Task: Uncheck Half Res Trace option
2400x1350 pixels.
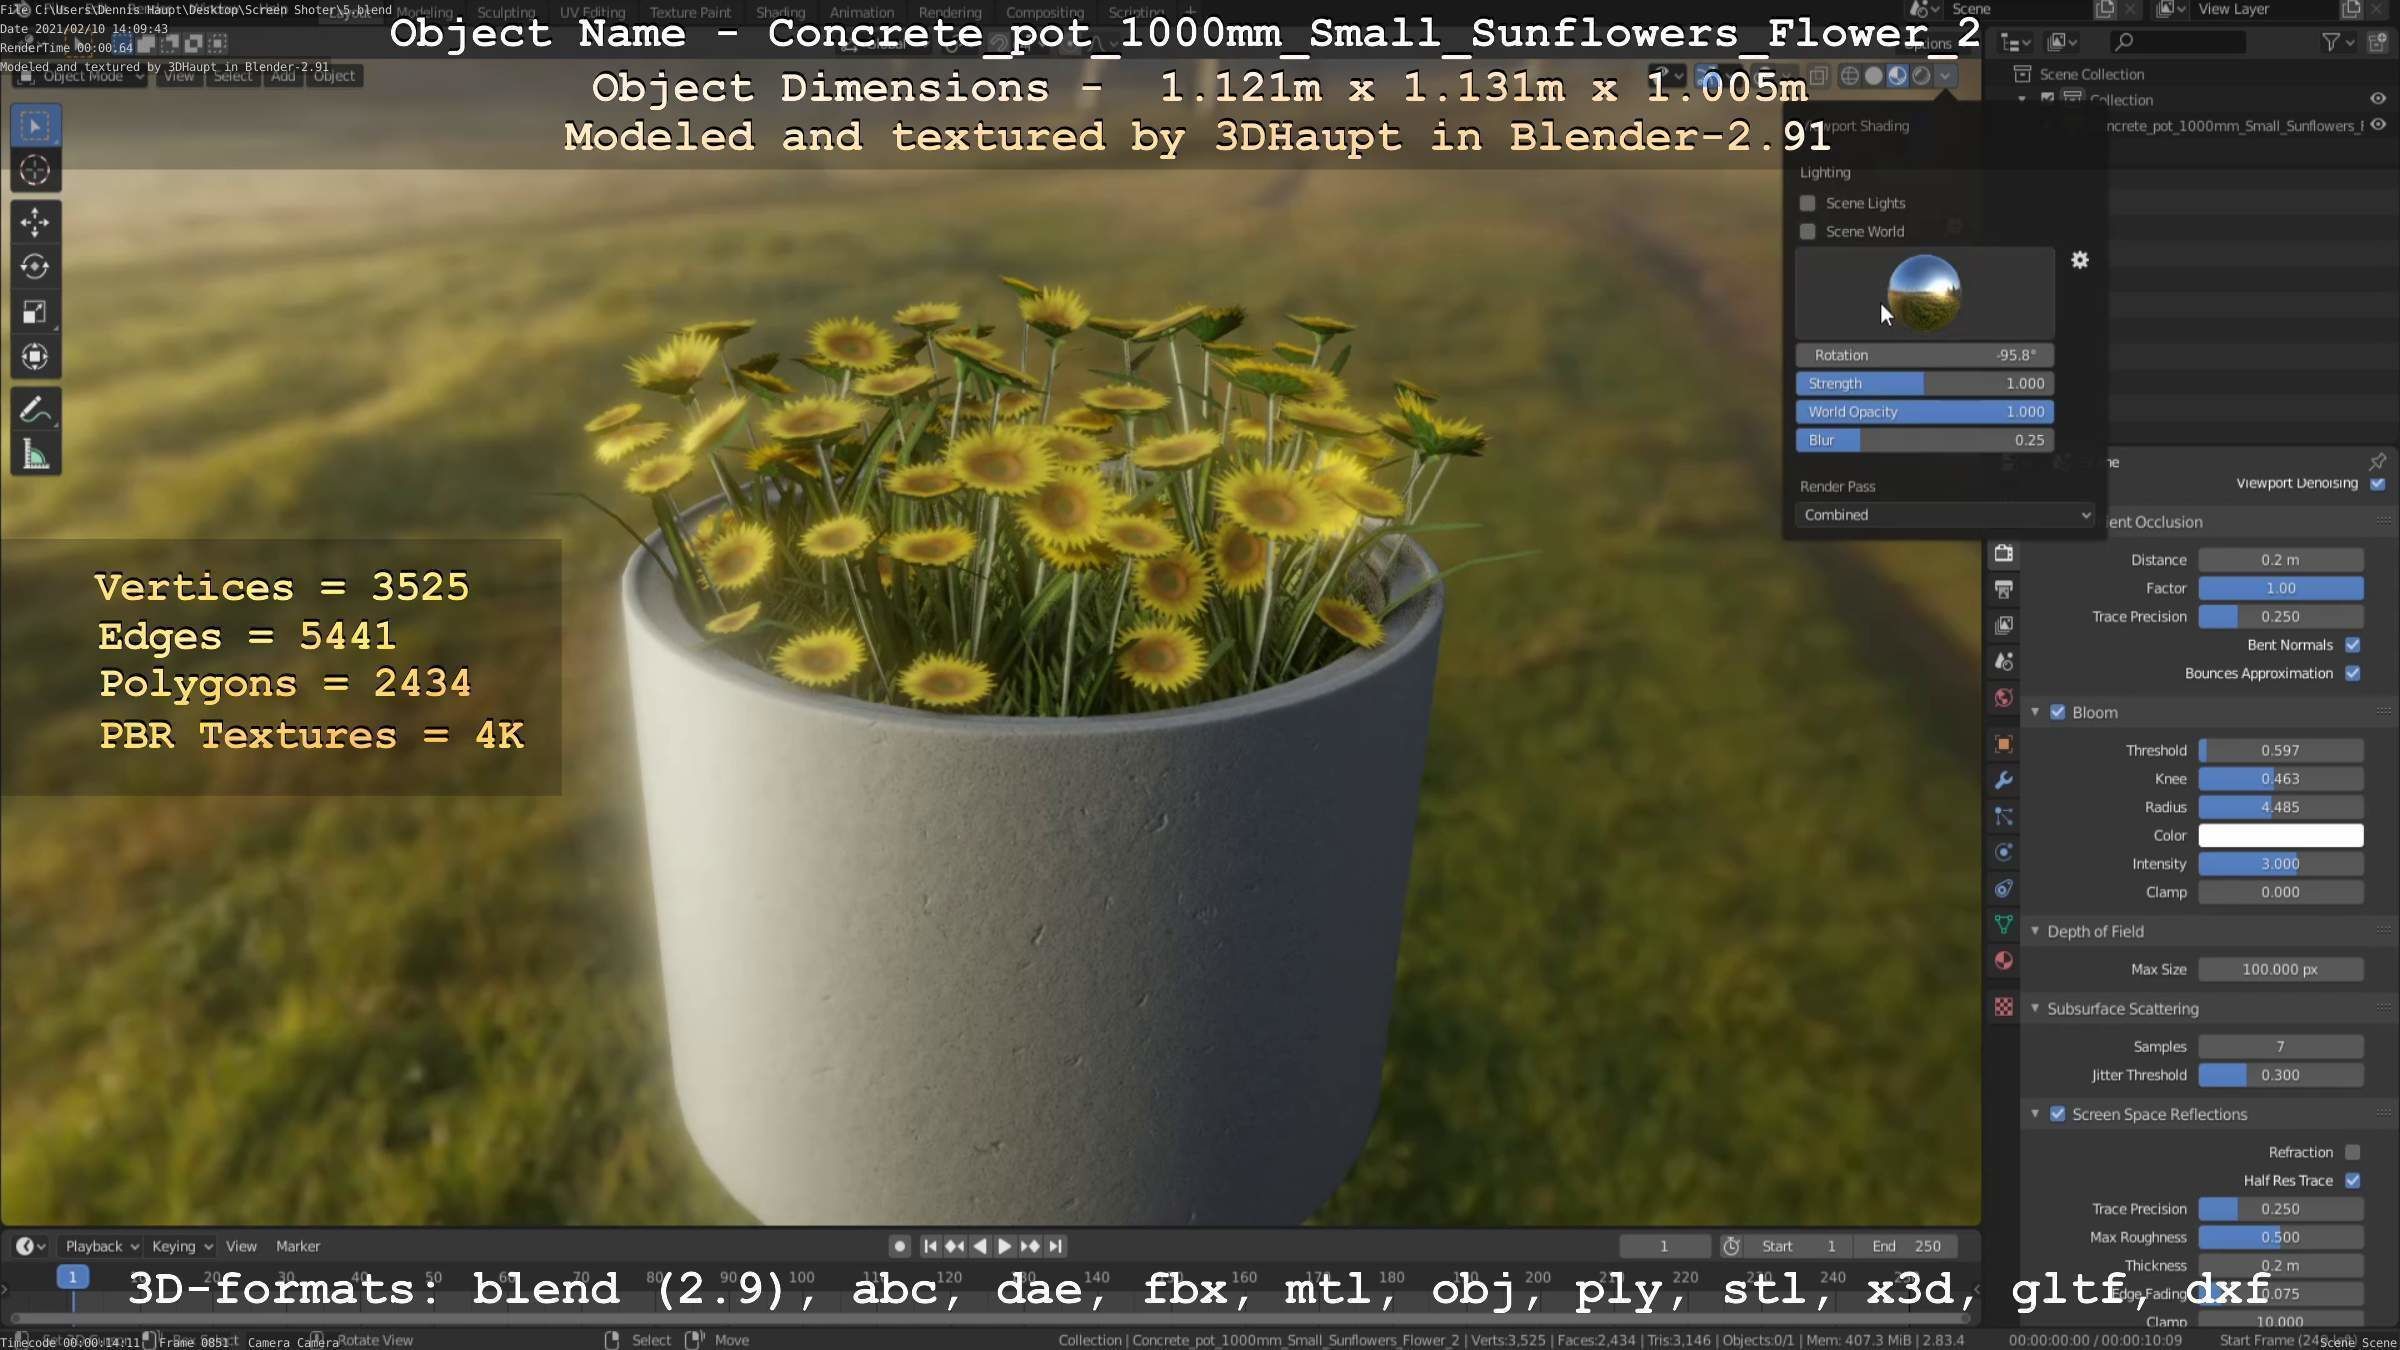Action: (x=2353, y=1180)
